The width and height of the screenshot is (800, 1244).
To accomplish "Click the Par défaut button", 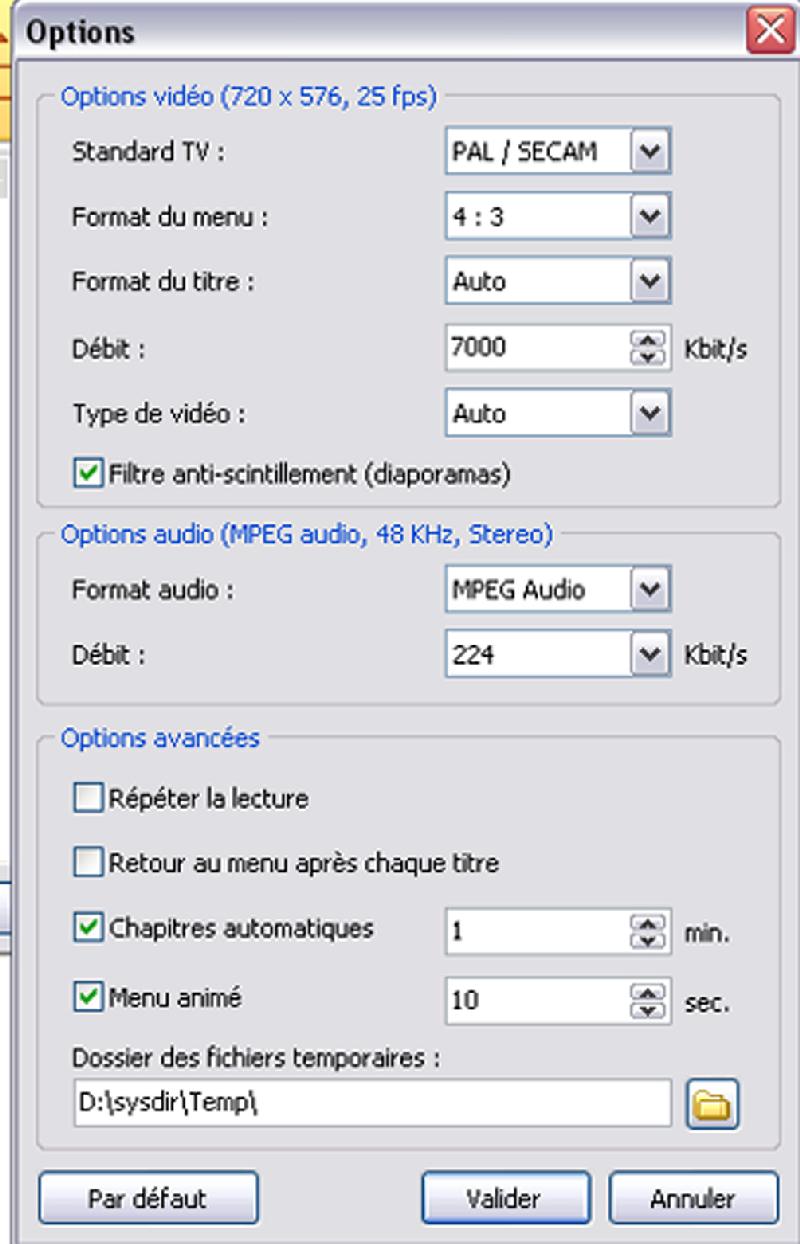I will 147,1198.
